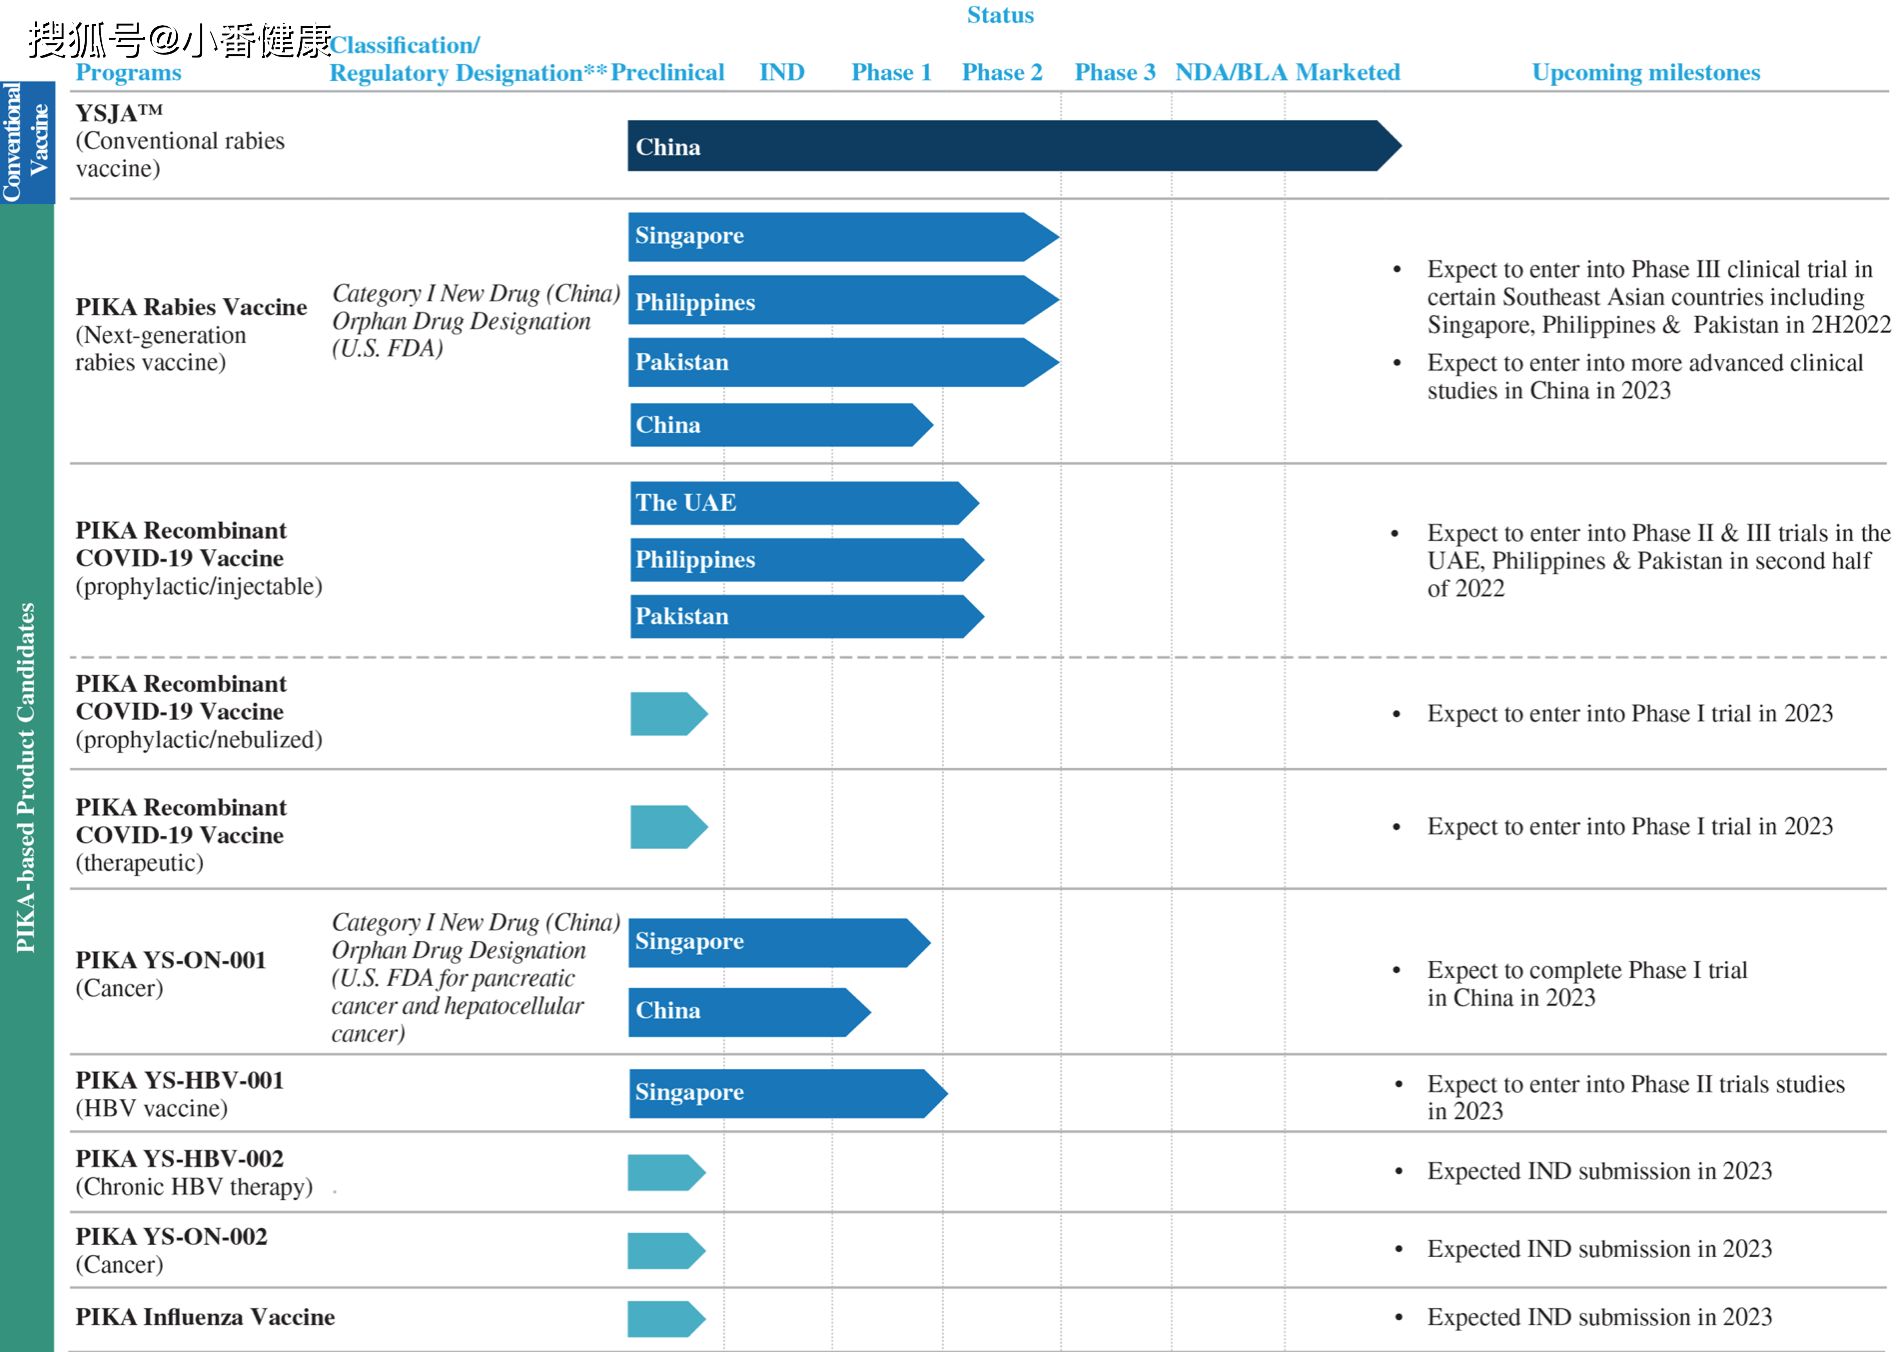This screenshot has height=1352, width=1900.
Task: Click the Programs column heading
Action: pos(128,72)
